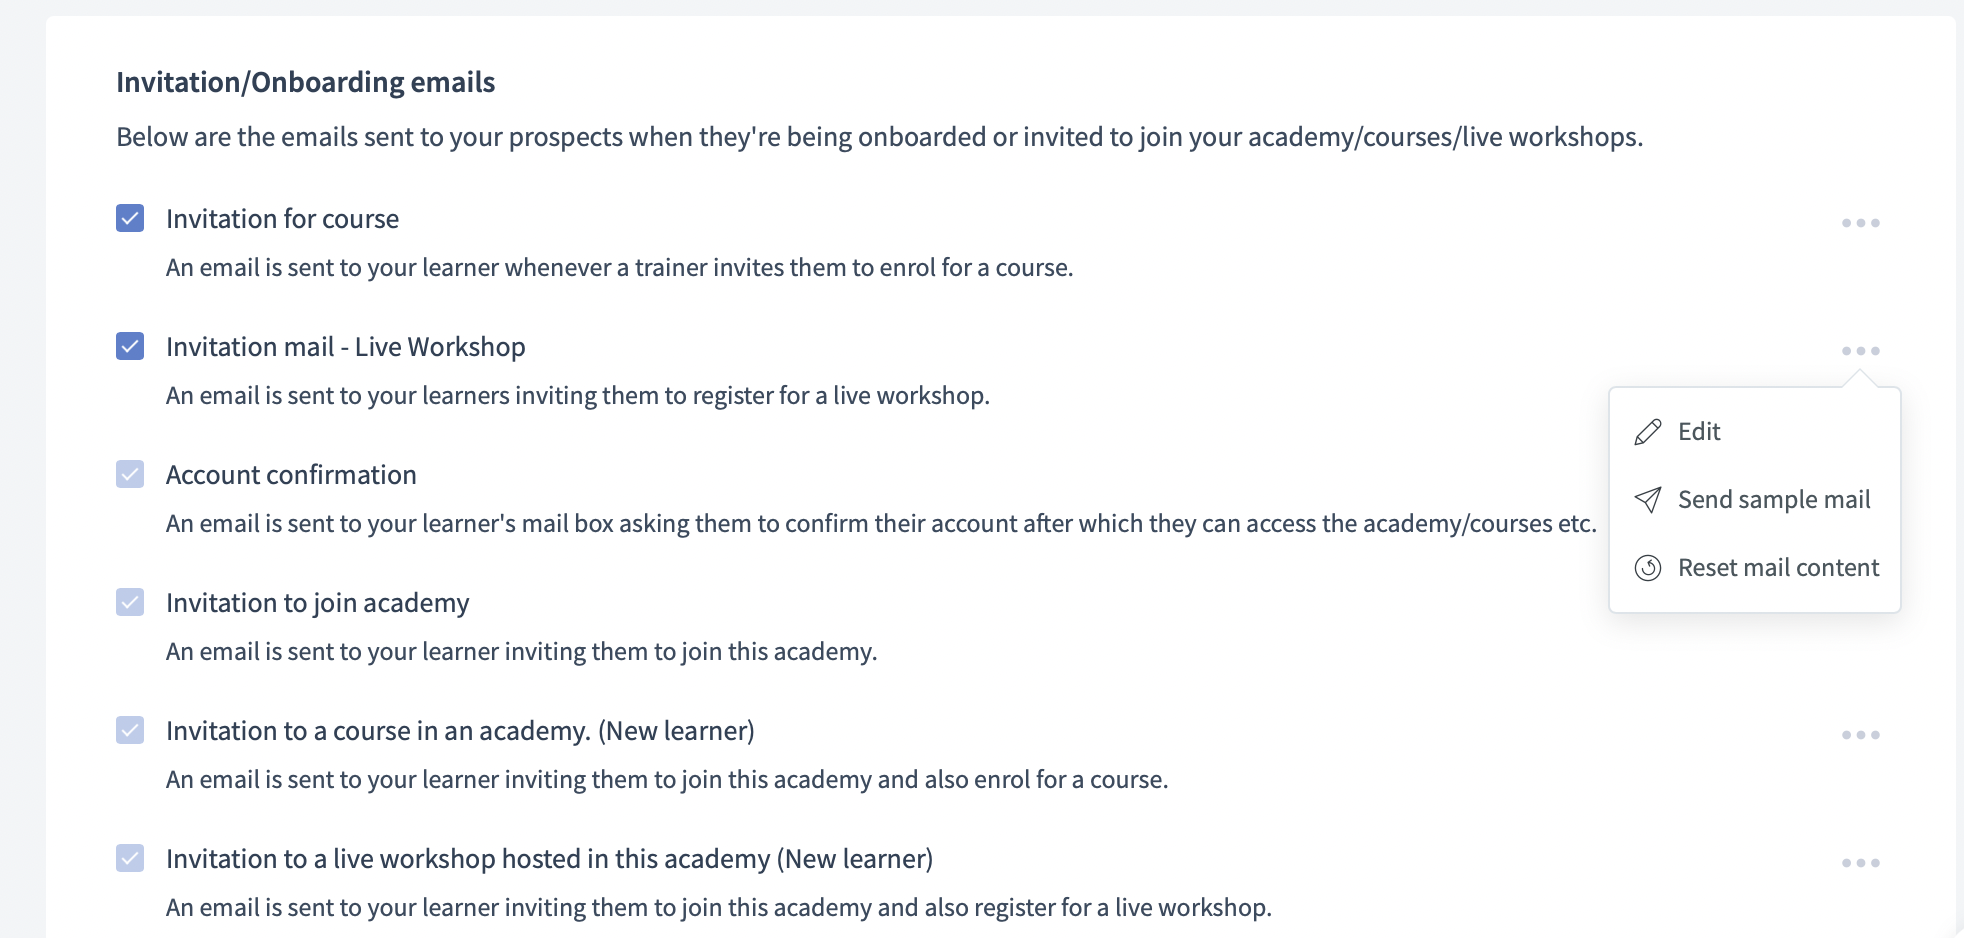Toggle the course in an academy (New learner) checkbox
1964x938 pixels.
[130, 730]
